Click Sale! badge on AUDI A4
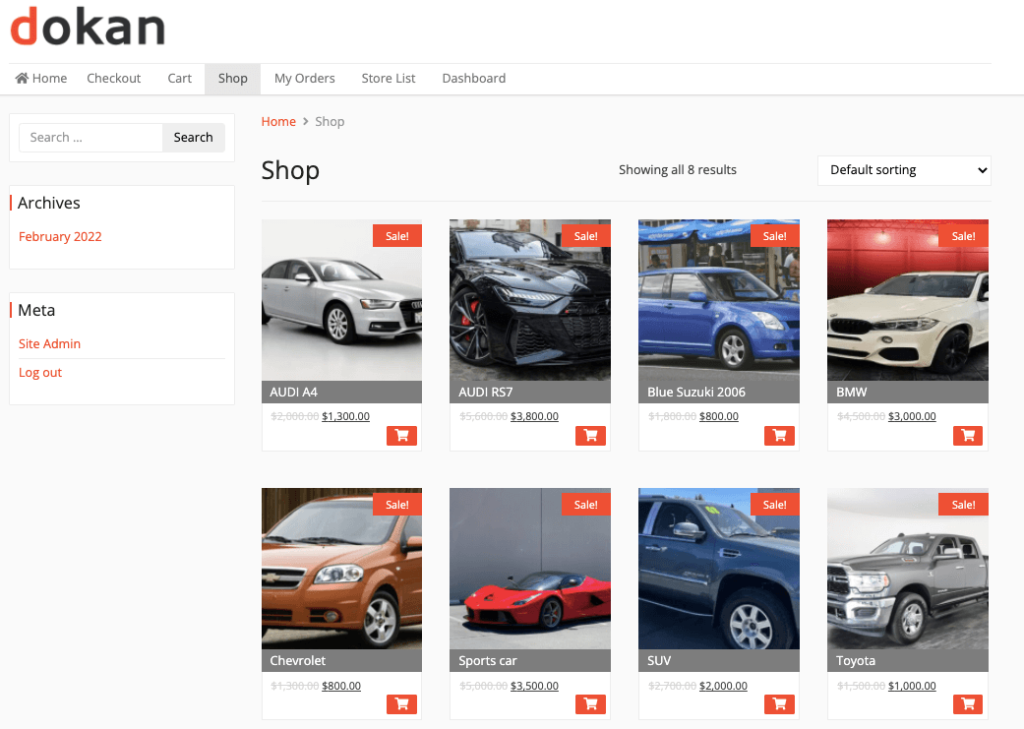The height and width of the screenshot is (729, 1024). pos(397,236)
